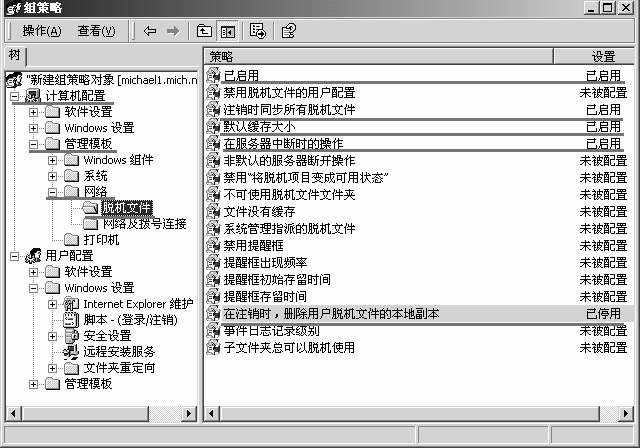The width and height of the screenshot is (640, 448).
Task: Expand the Internet Explorer 维护 node
Action: 52,304
